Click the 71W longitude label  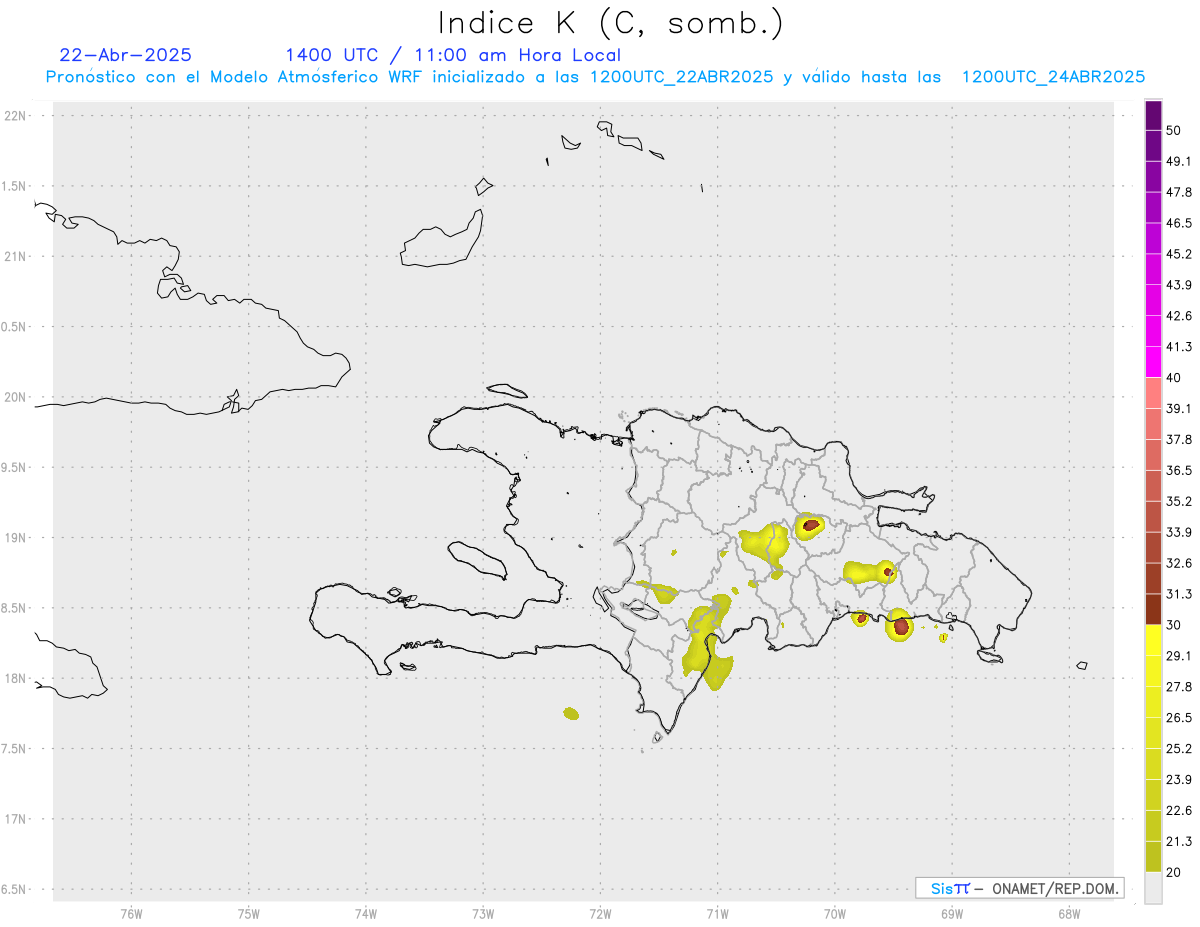tap(717, 913)
